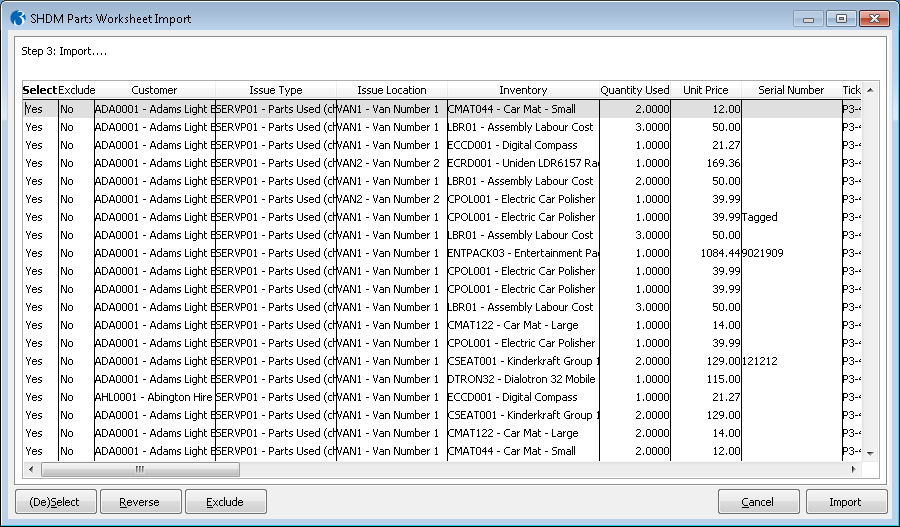Click the Quantity Used column header
The width and height of the screenshot is (900, 527).
coord(635,90)
